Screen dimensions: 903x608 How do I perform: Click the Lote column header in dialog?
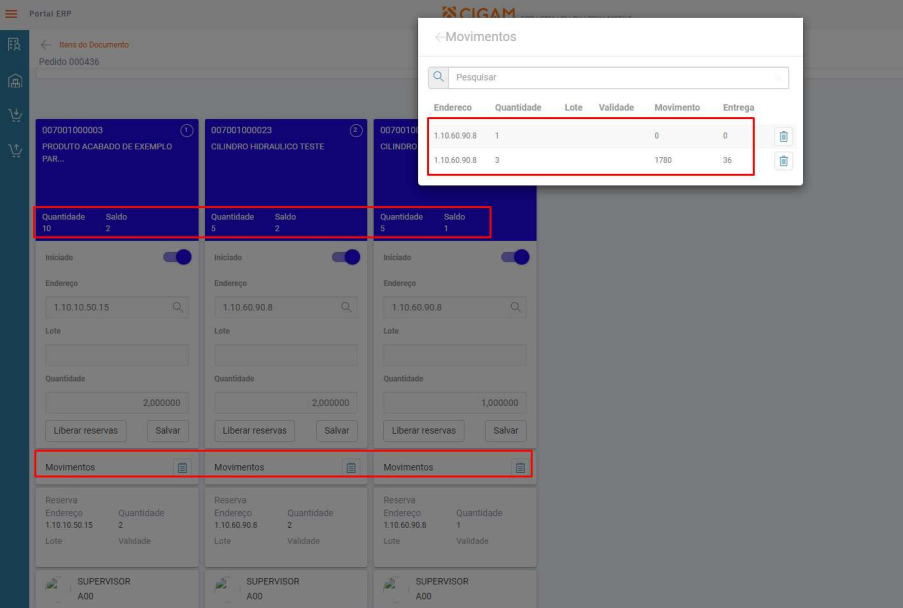[573, 108]
